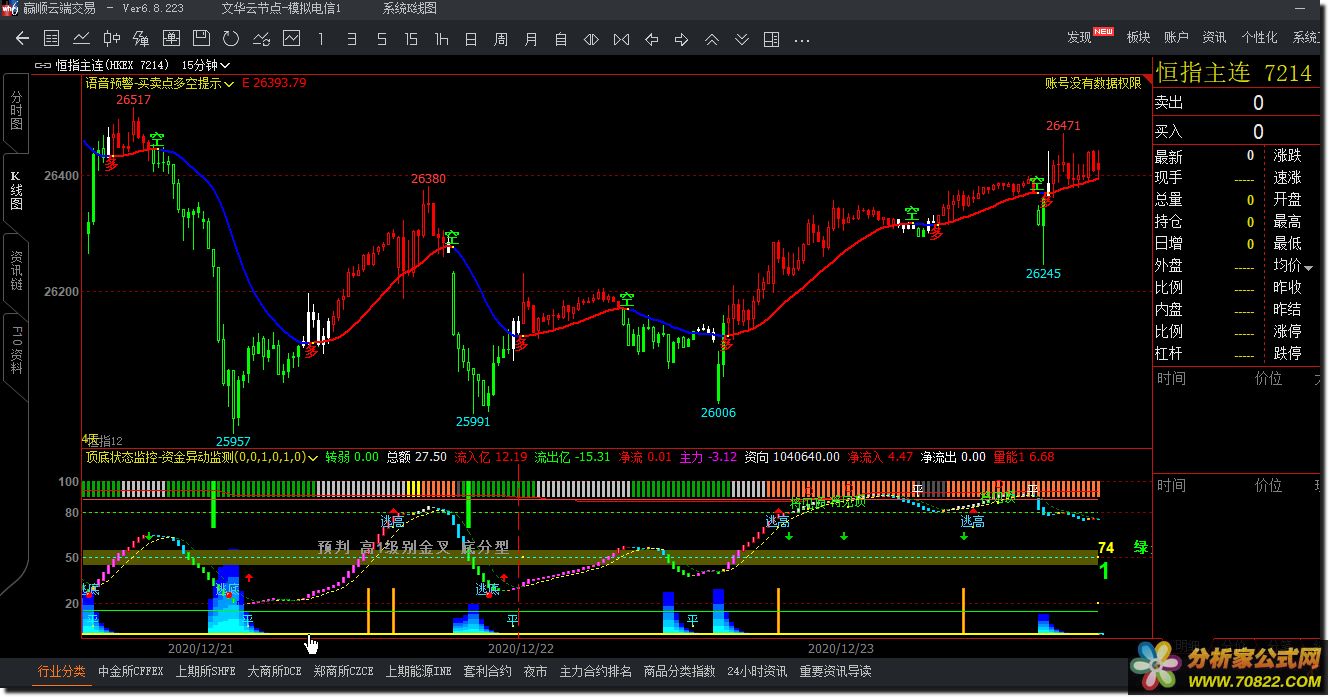Switch to the 资讯链 side tab

[x=16, y=270]
